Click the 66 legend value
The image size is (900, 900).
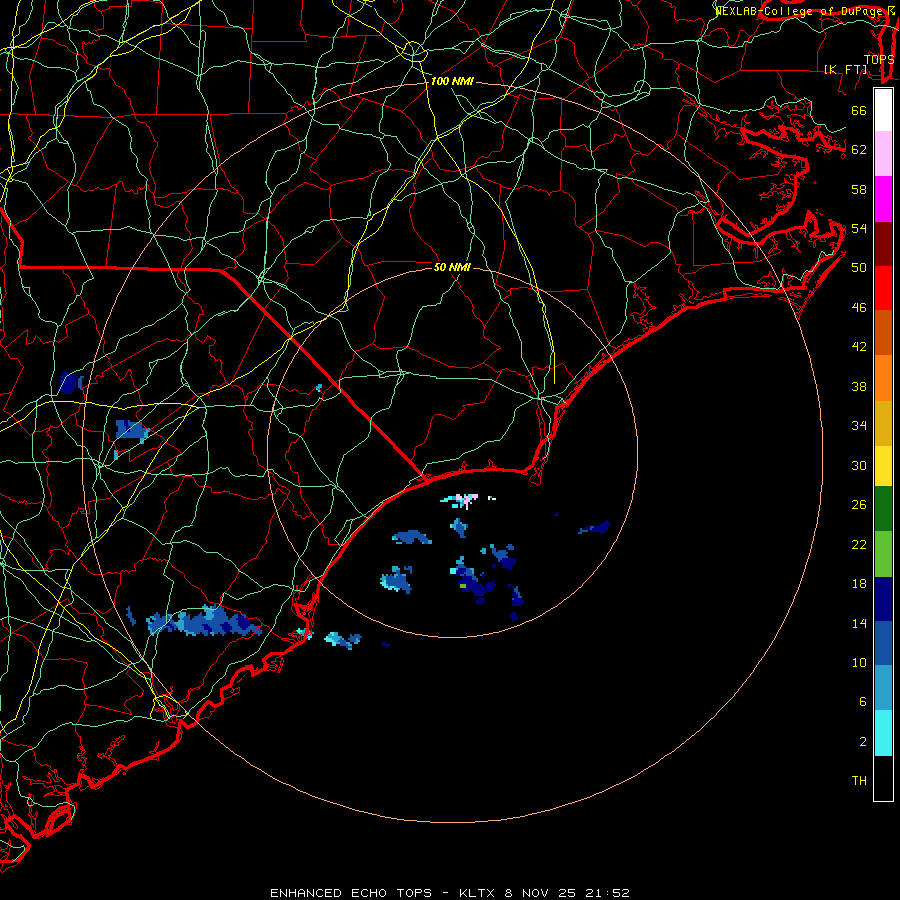(x=859, y=110)
